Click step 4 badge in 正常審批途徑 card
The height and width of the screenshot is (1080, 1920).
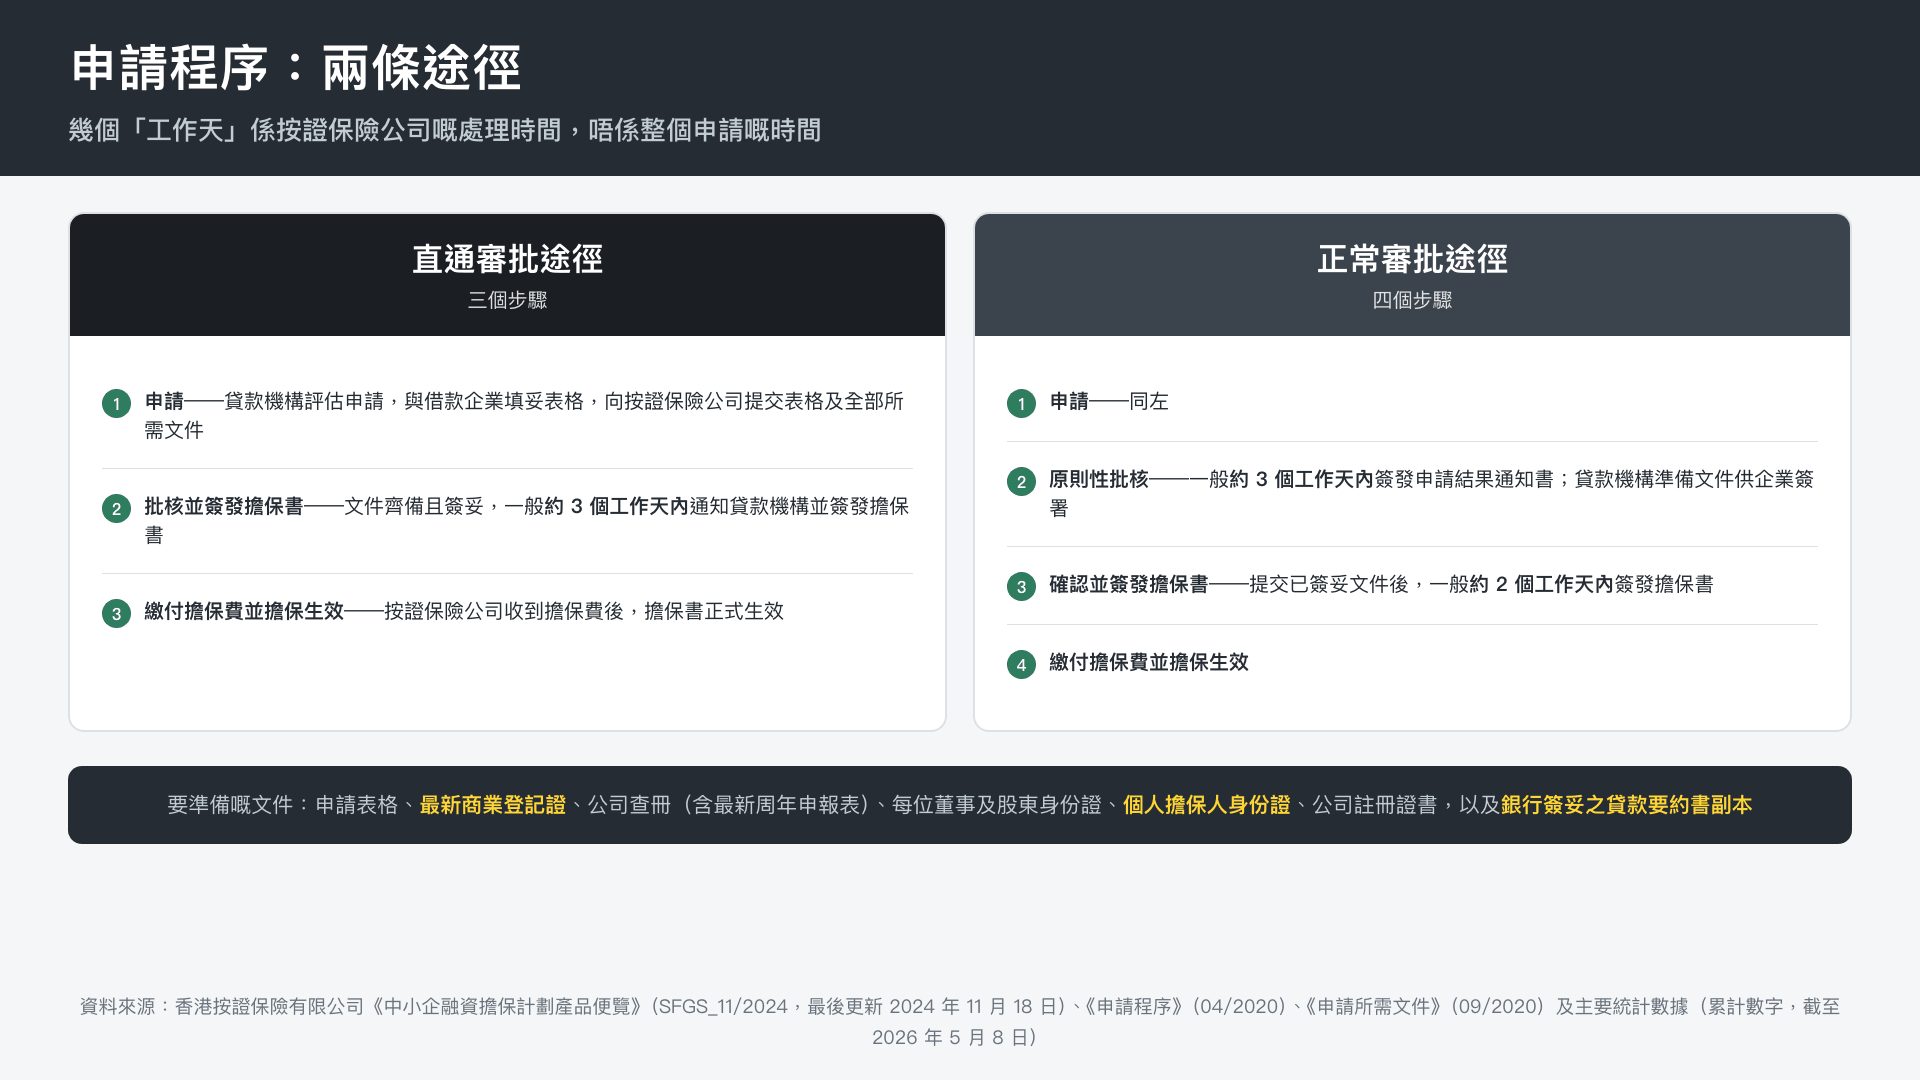(1021, 665)
